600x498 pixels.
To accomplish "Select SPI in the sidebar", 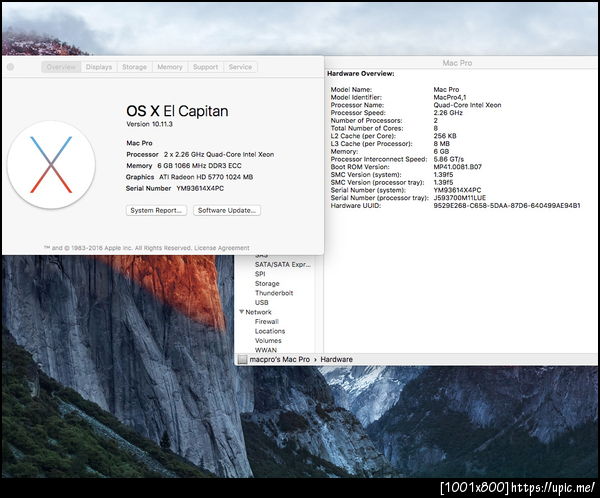I will click(x=260, y=274).
